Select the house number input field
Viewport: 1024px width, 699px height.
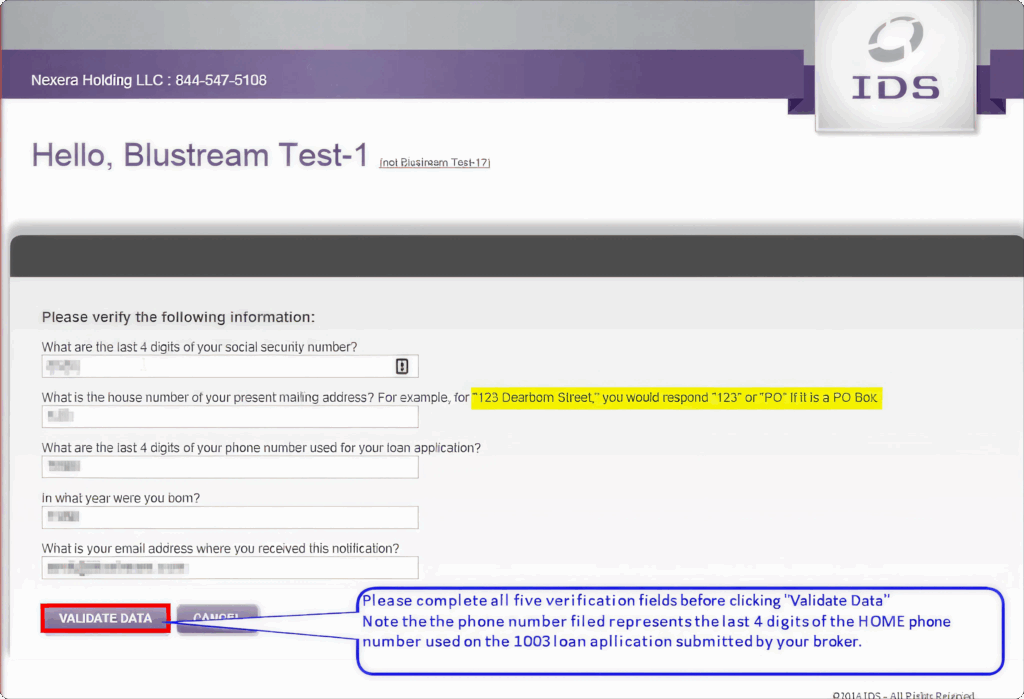coord(230,417)
